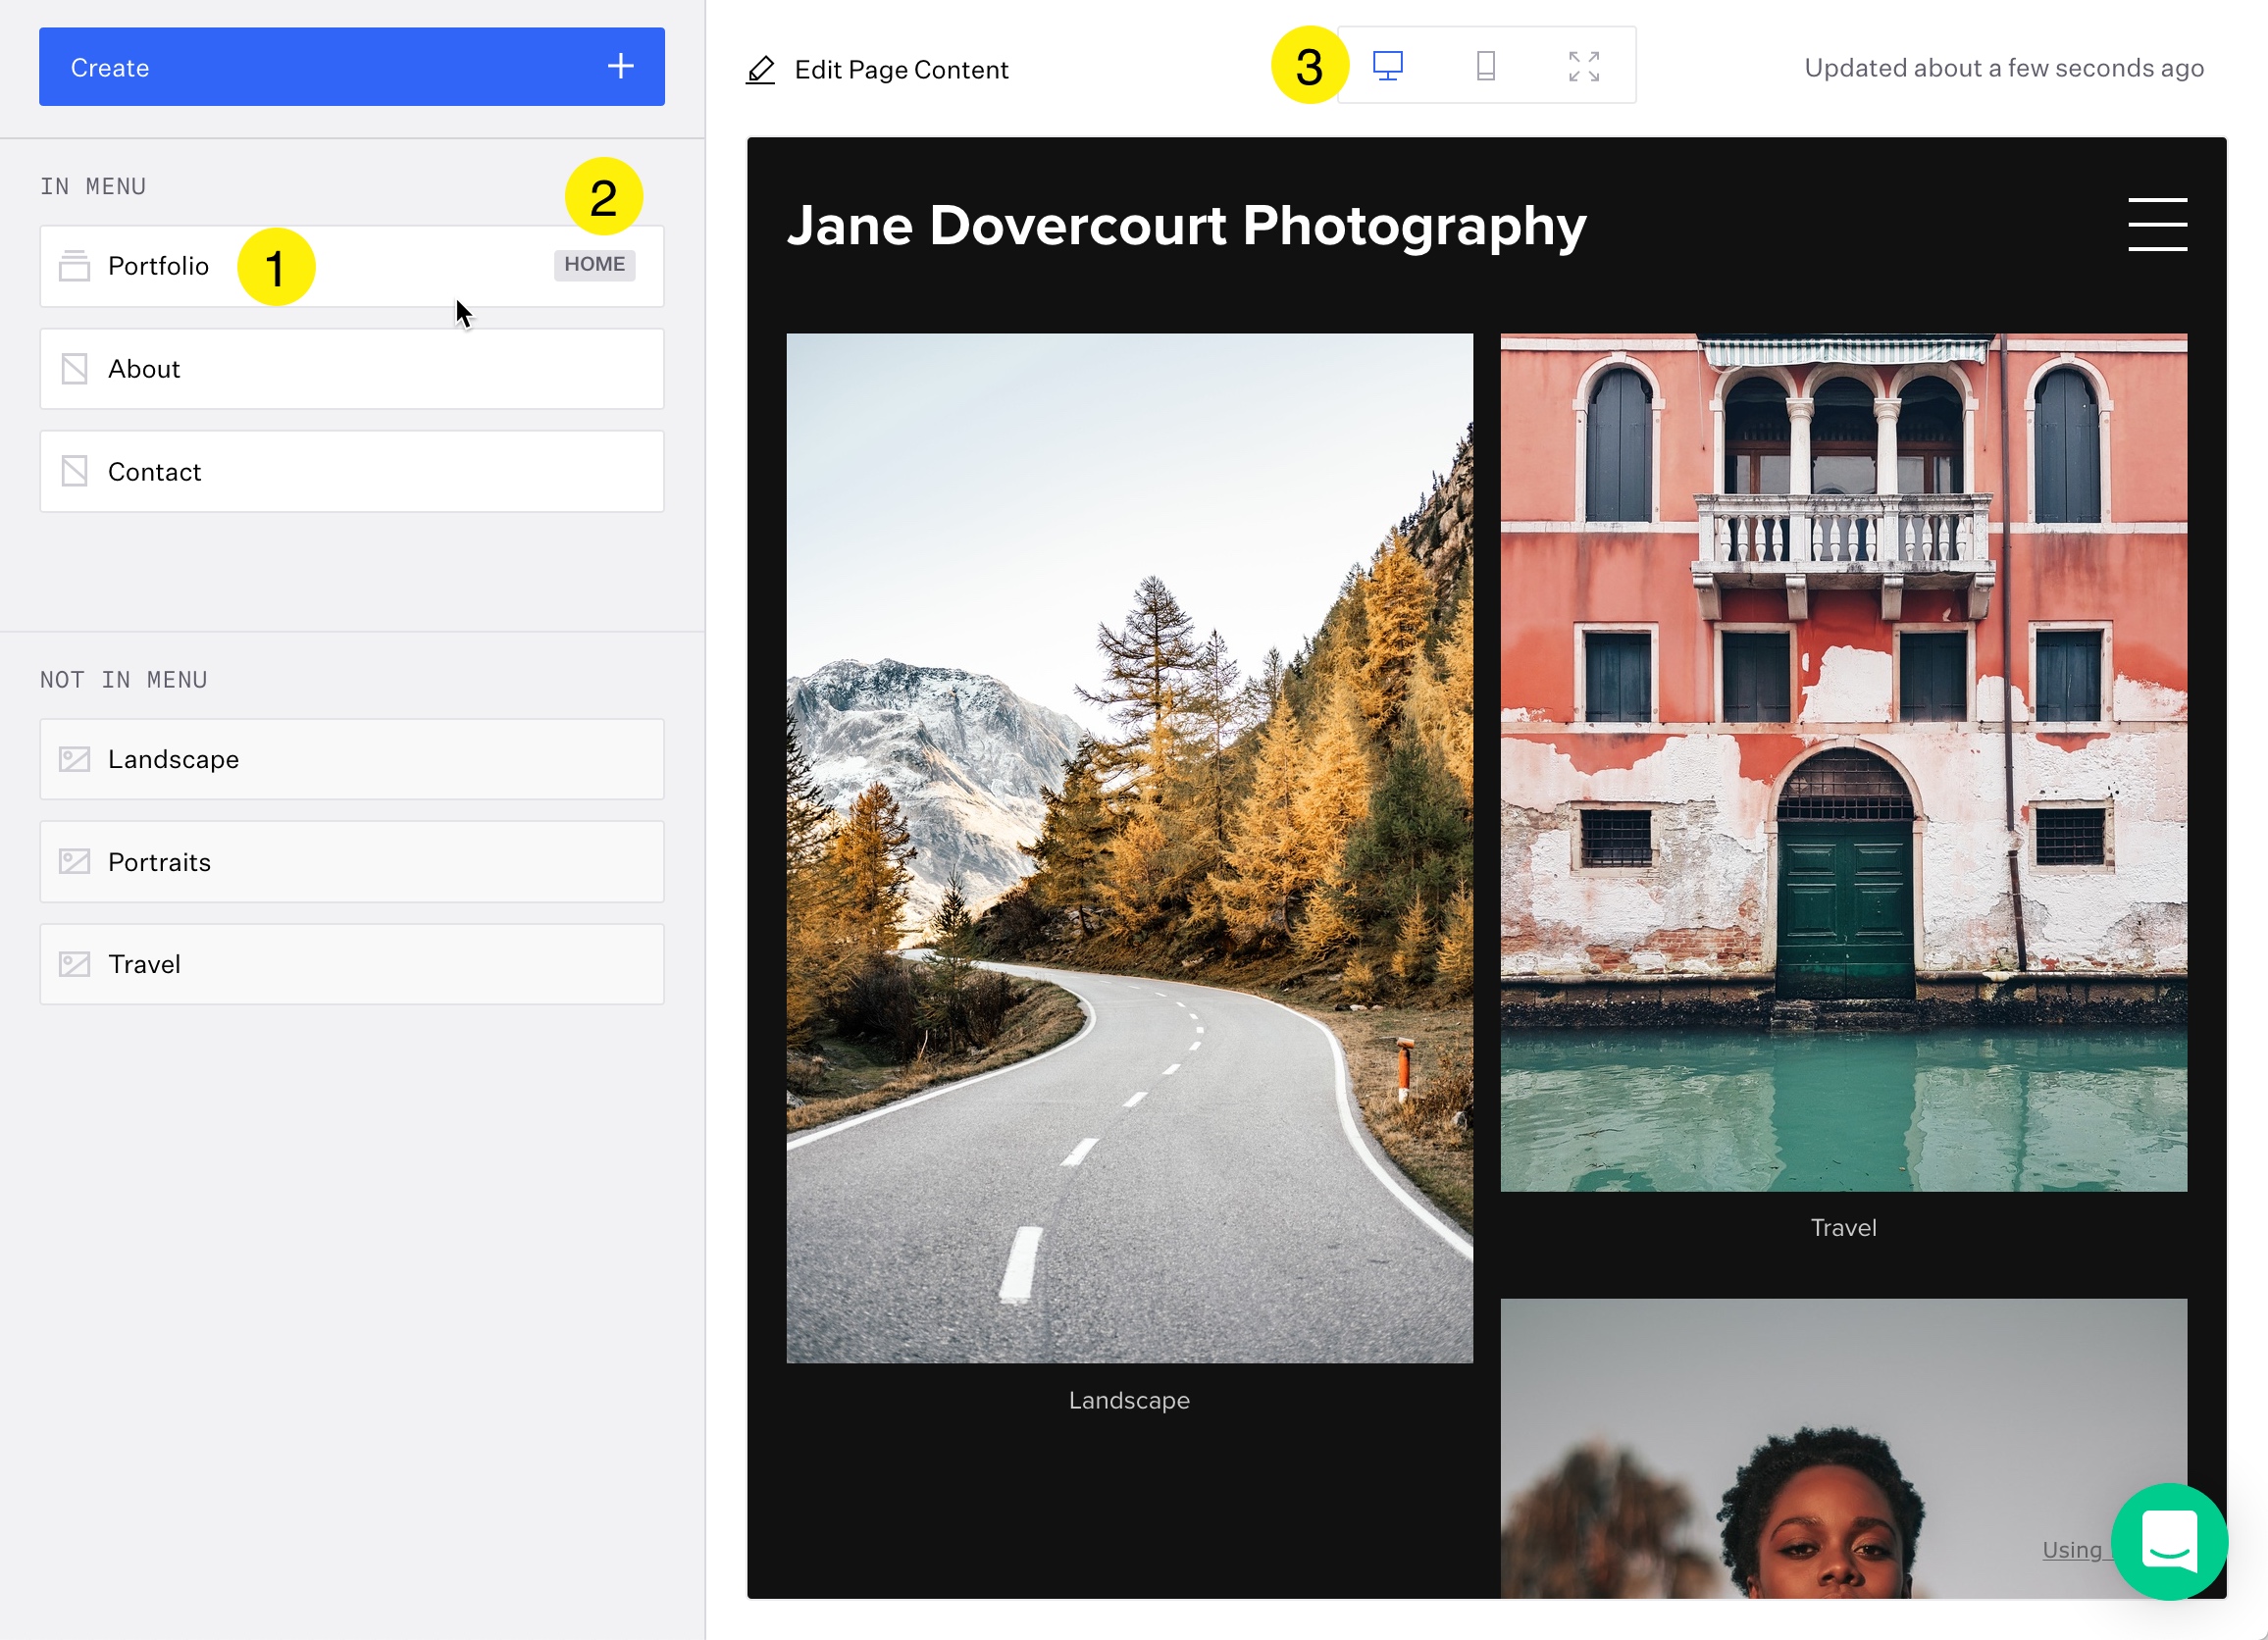Click the Travel building photo
The image size is (2268, 1640).
(1843, 762)
